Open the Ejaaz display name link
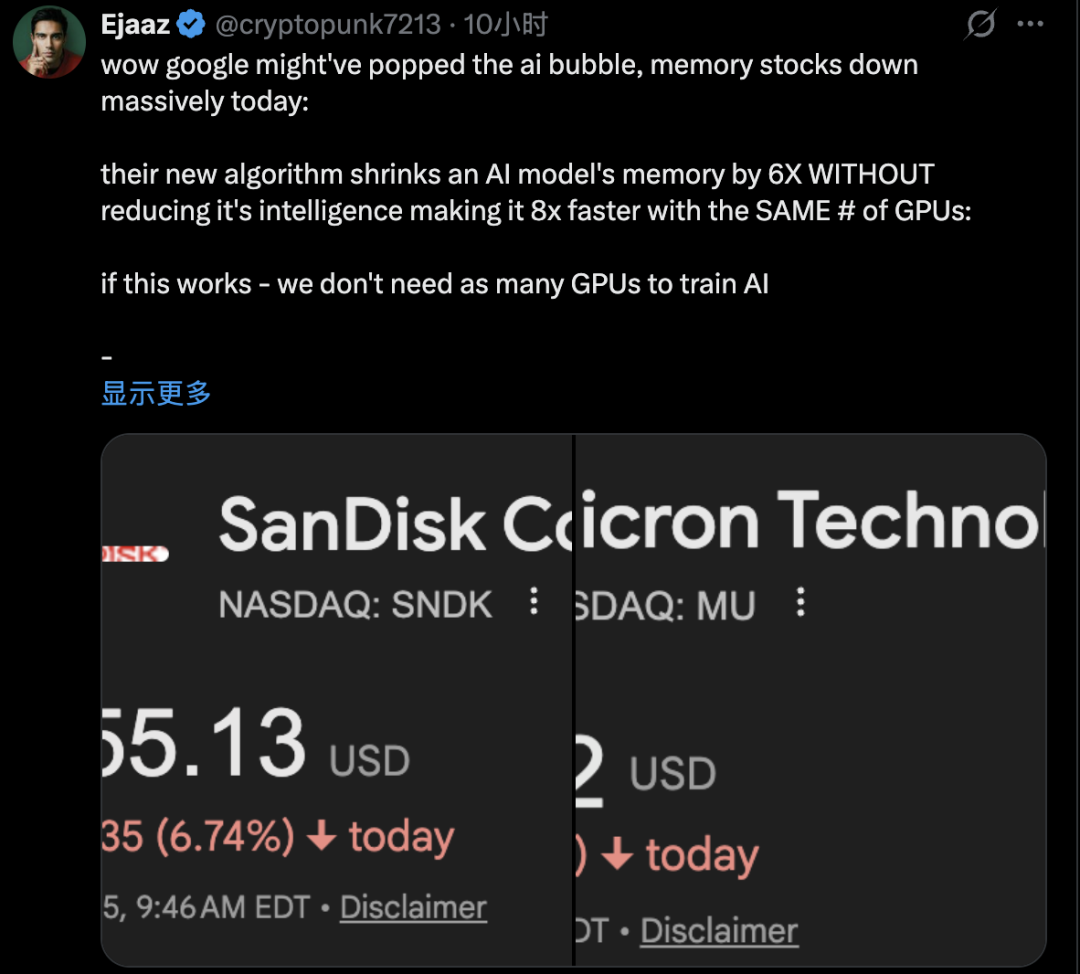 (134, 25)
